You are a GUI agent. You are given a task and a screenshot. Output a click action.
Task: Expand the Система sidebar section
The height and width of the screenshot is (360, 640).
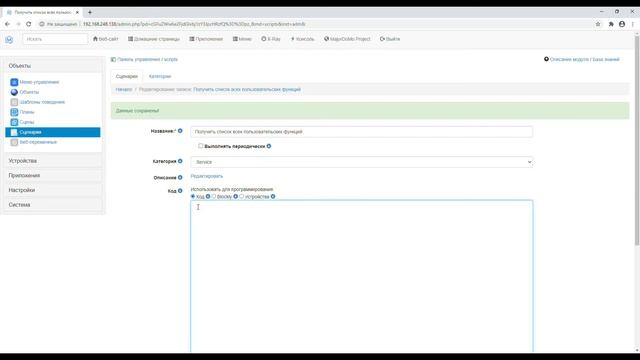point(53,205)
